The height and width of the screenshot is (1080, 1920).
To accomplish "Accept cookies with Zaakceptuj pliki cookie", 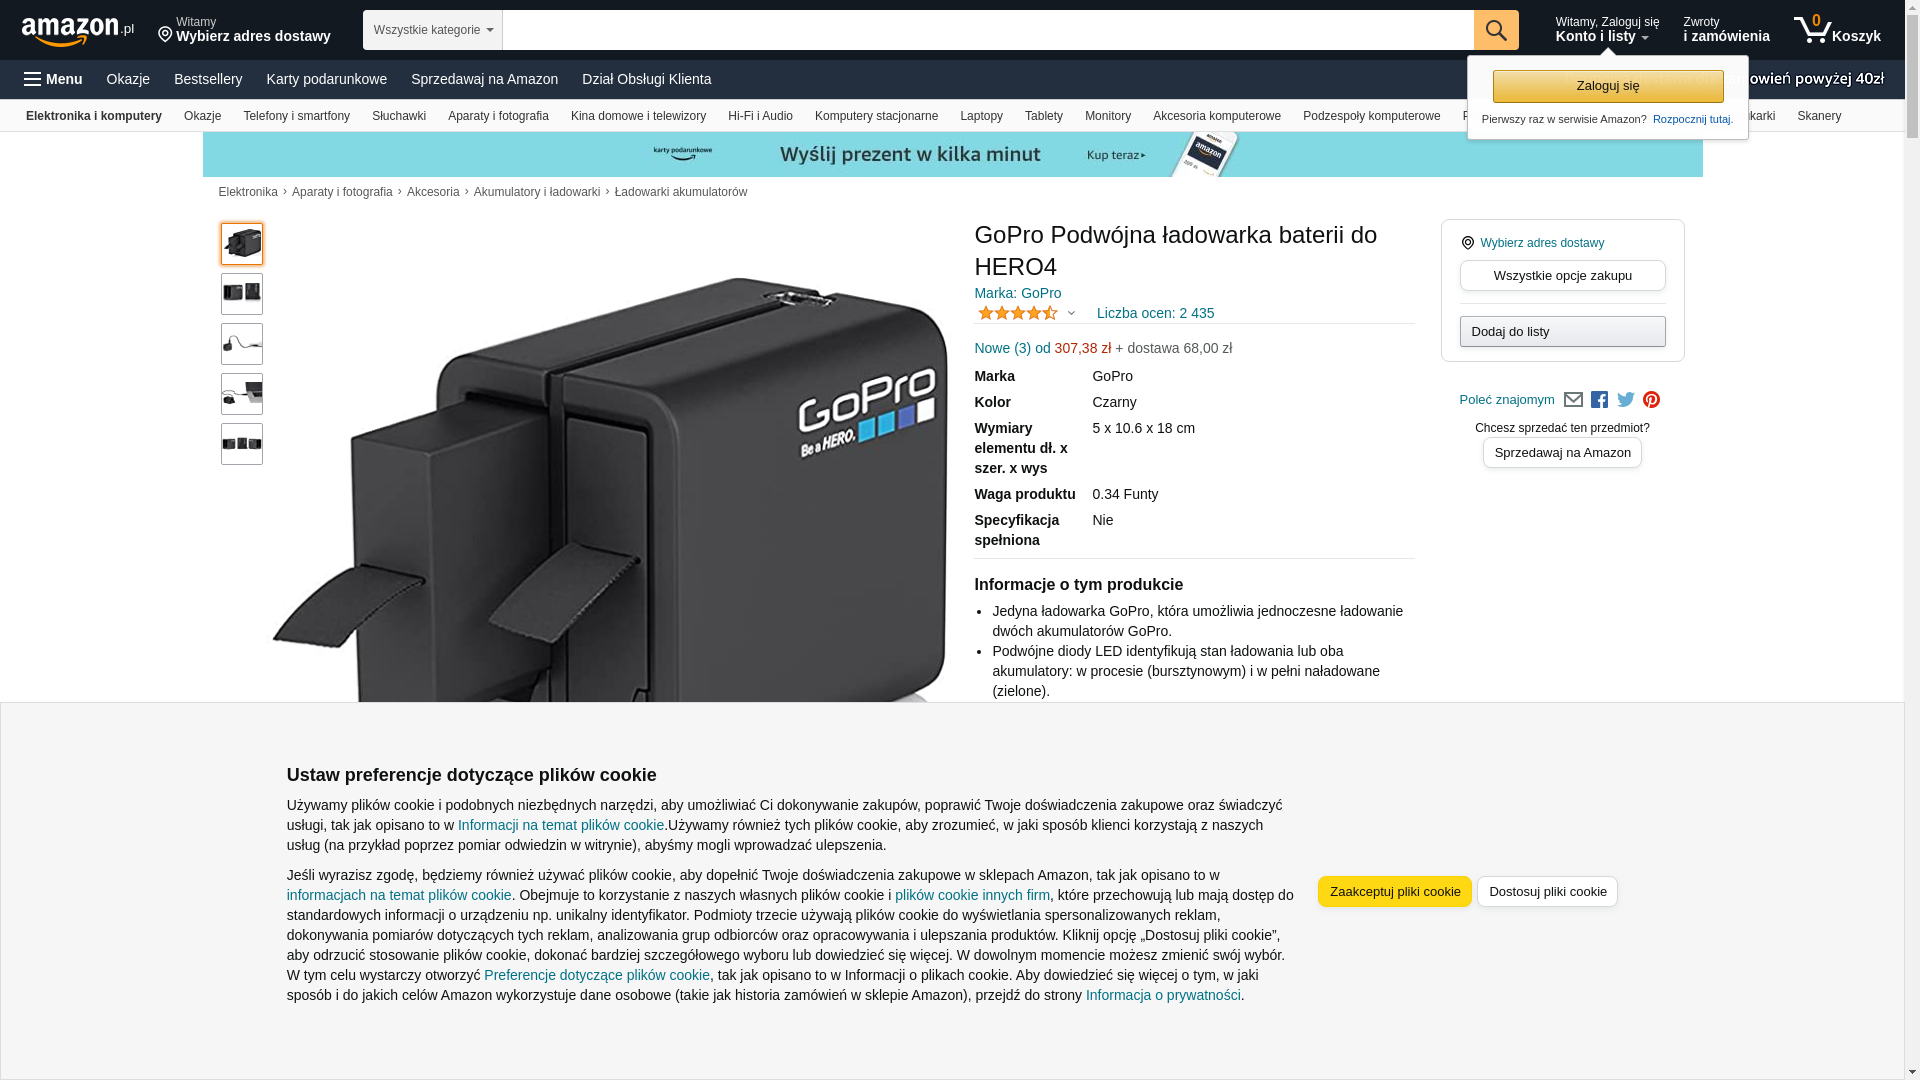I will (1395, 891).
